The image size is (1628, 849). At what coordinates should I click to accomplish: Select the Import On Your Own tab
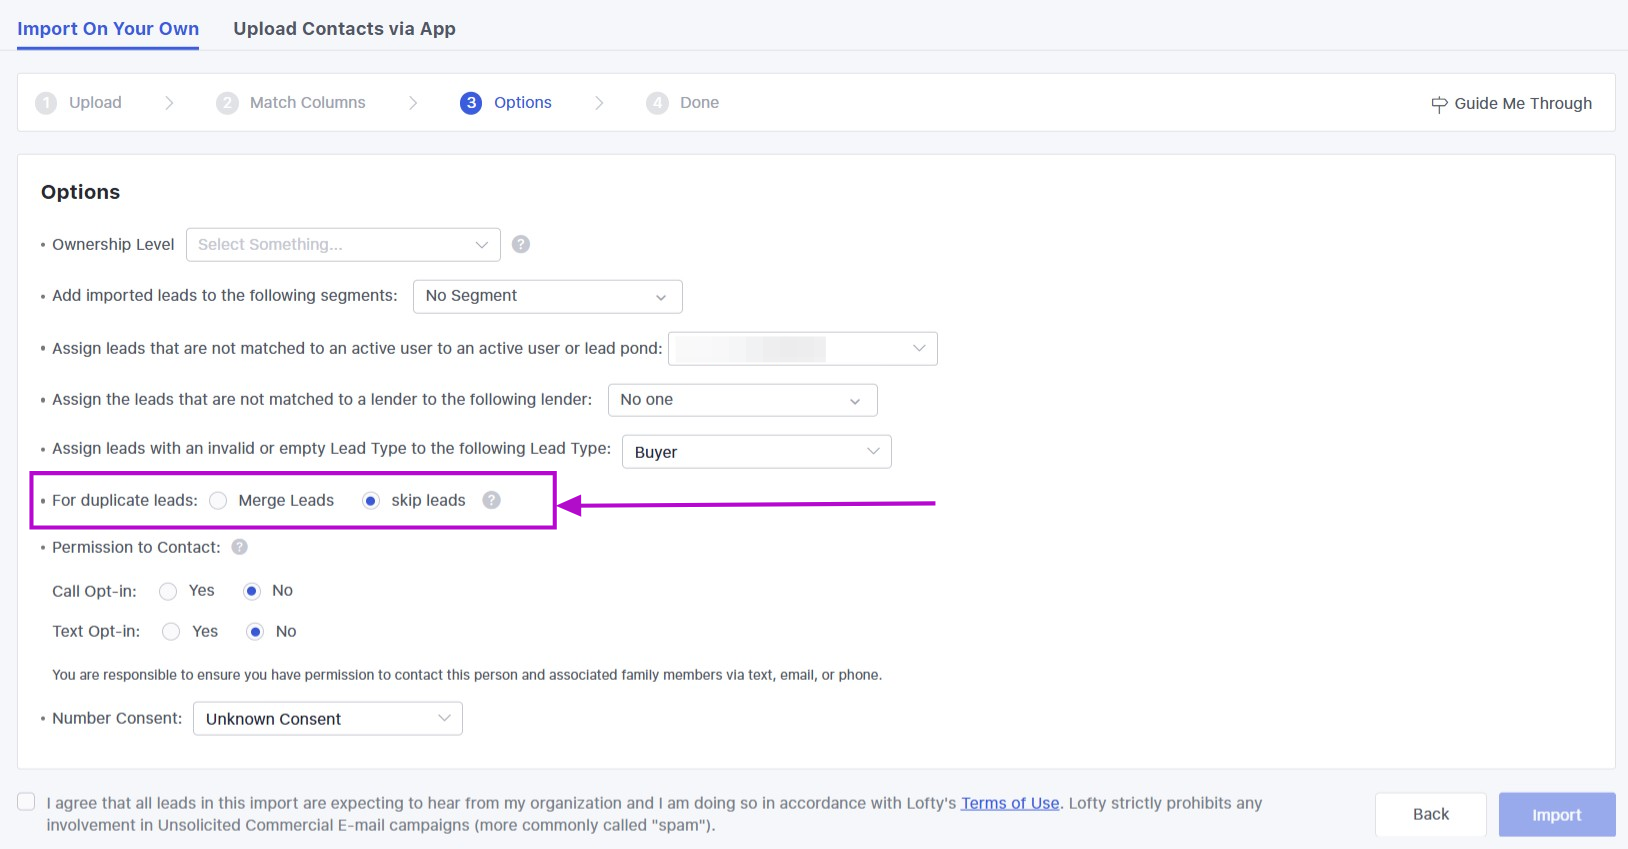108,29
